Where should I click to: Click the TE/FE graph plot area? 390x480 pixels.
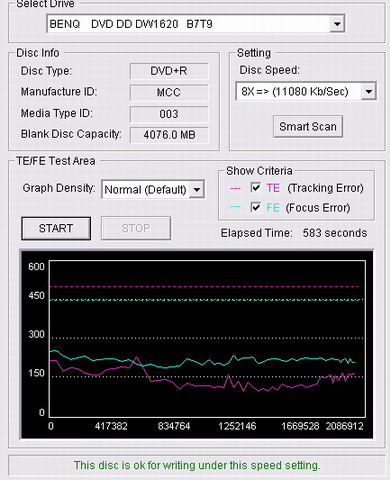pos(207,339)
